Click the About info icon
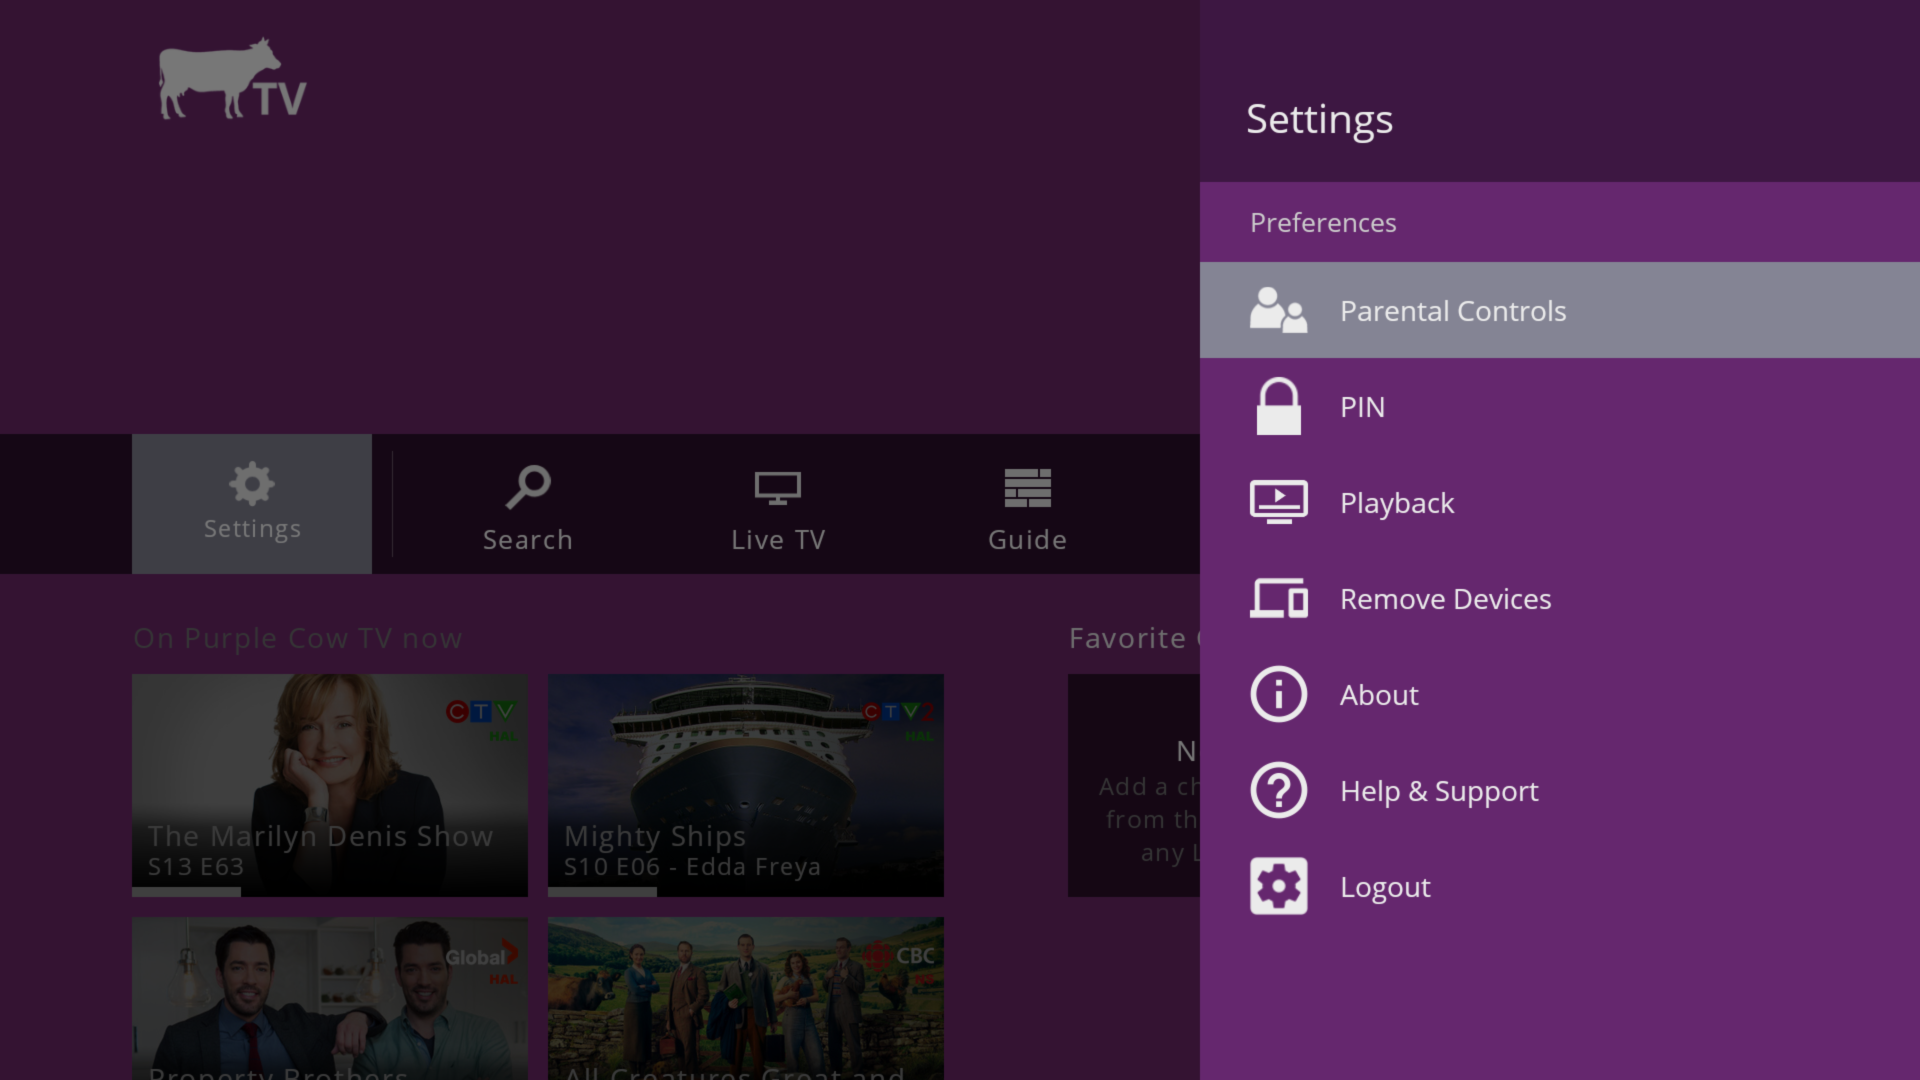Image resolution: width=1920 pixels, height=1080 pixels. pyautogui.click(x=1278, y=694)
